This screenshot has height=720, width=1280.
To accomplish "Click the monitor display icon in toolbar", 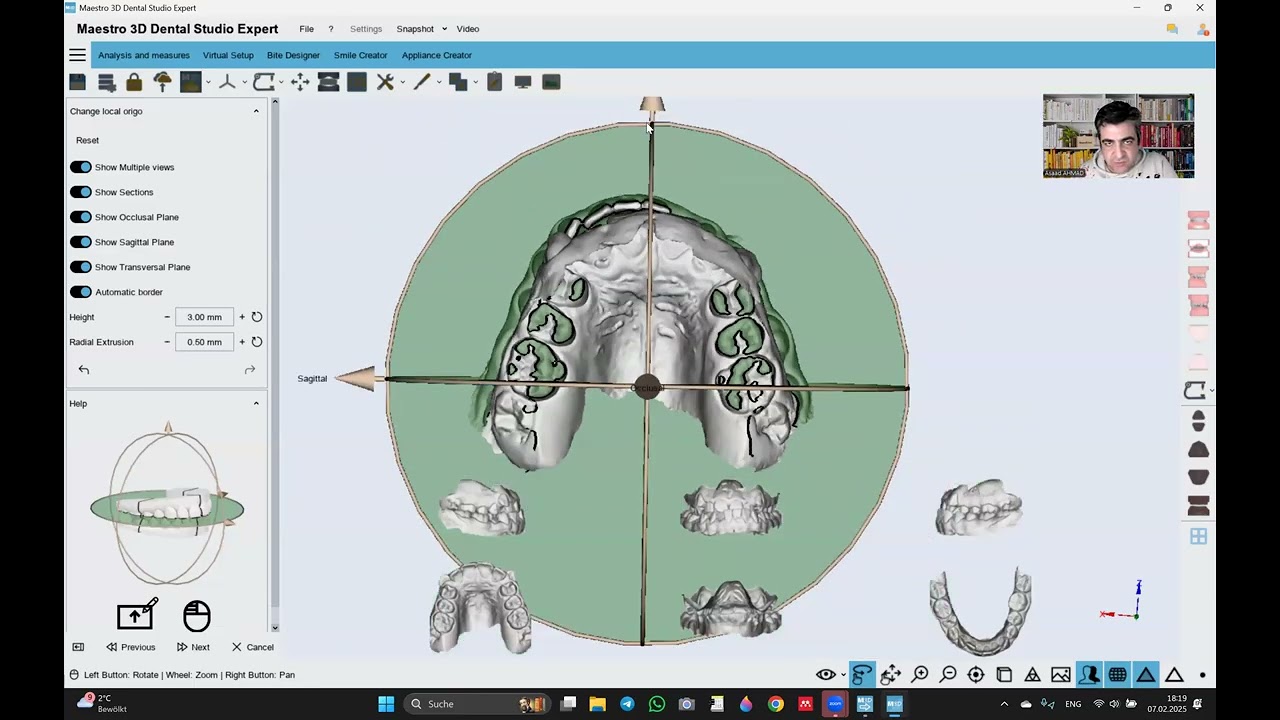I will 522,82.
